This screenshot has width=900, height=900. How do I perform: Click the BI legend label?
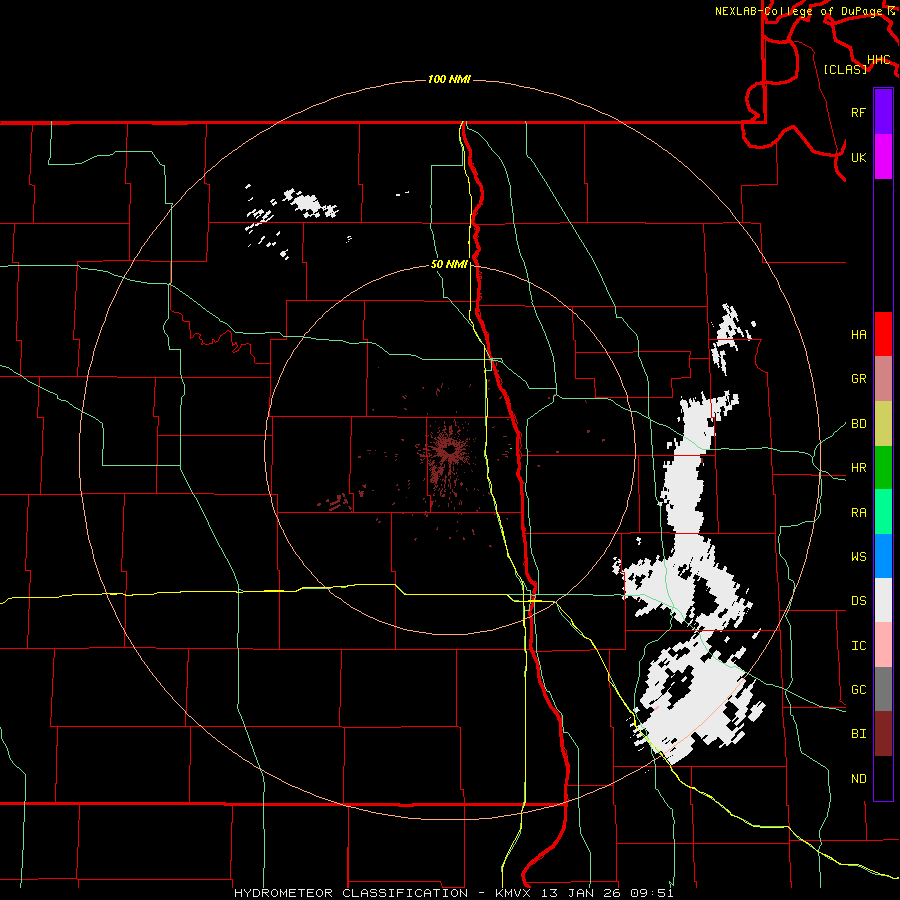(x=858, y=734)
